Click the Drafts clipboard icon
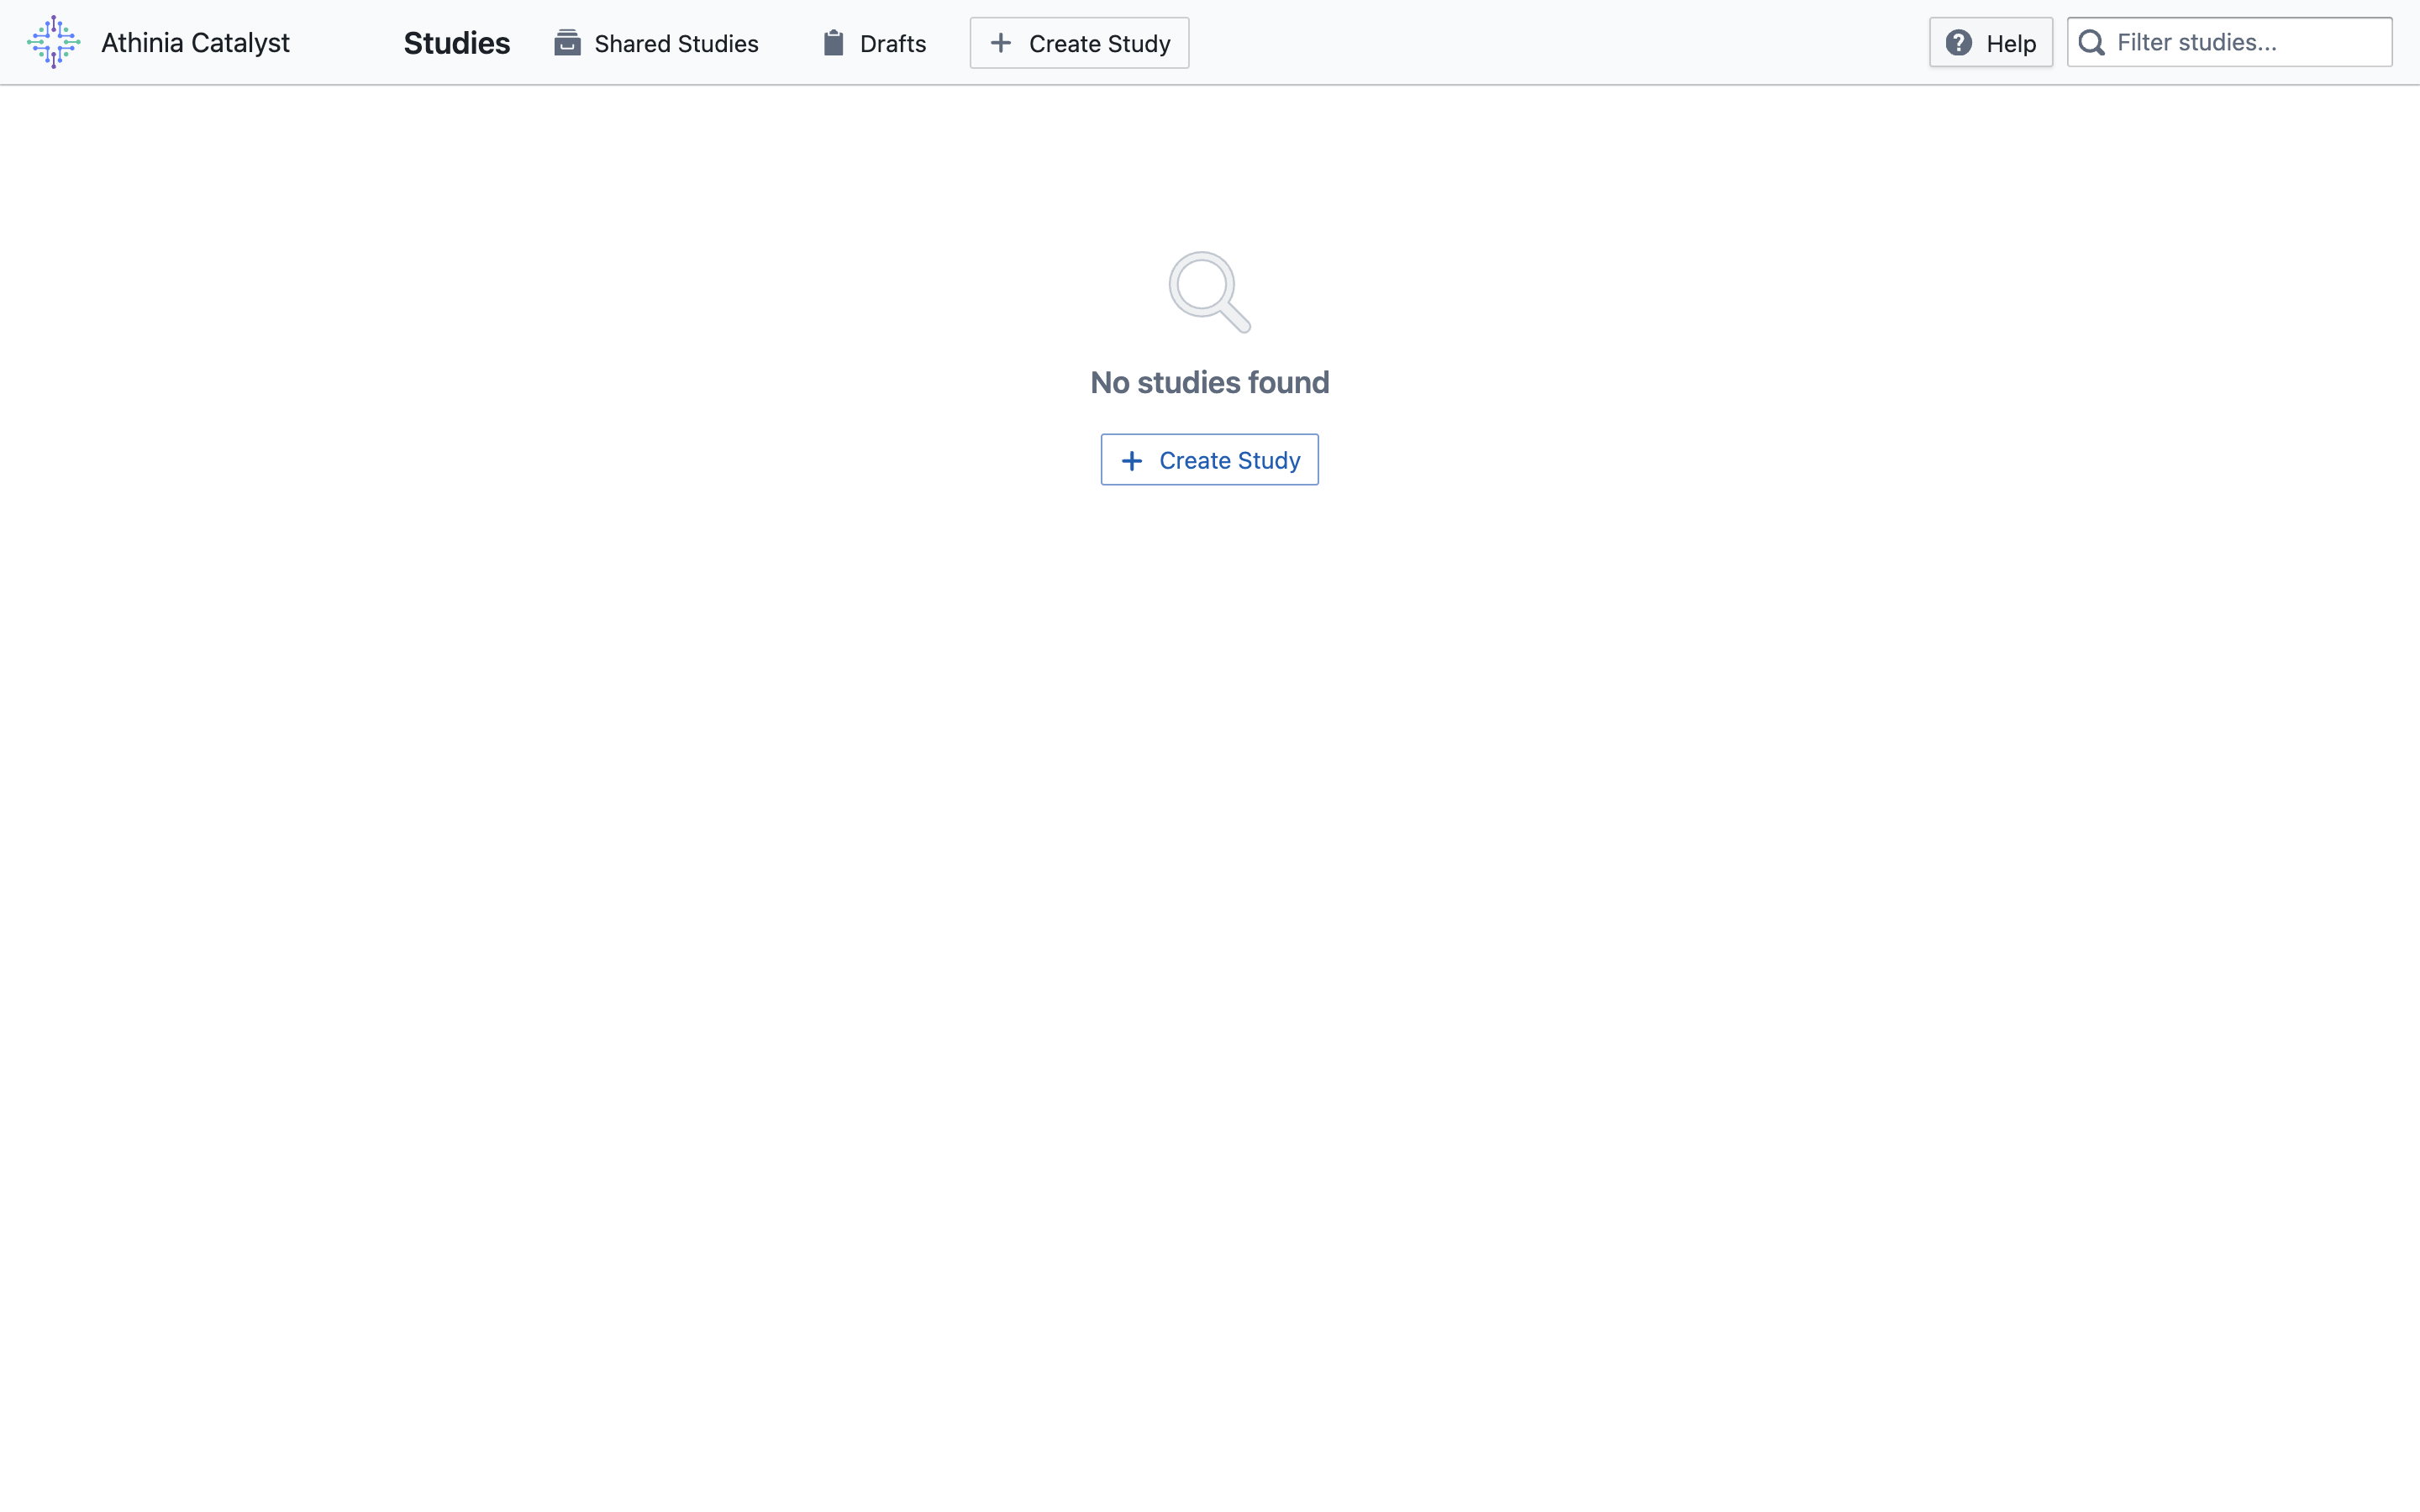2420x1512 pixels. (833, 43)
